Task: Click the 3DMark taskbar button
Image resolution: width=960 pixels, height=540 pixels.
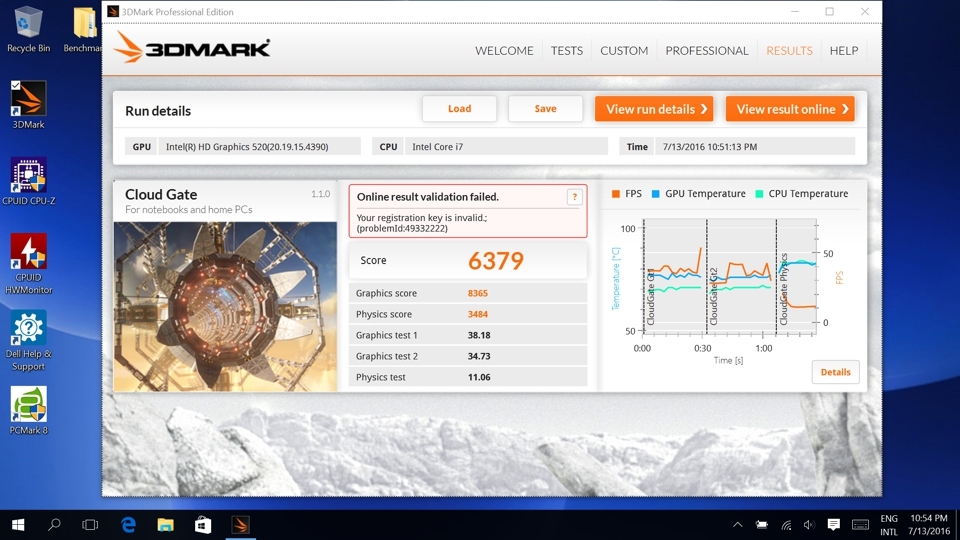Action: pyautogui.click(x=240, y=525)
